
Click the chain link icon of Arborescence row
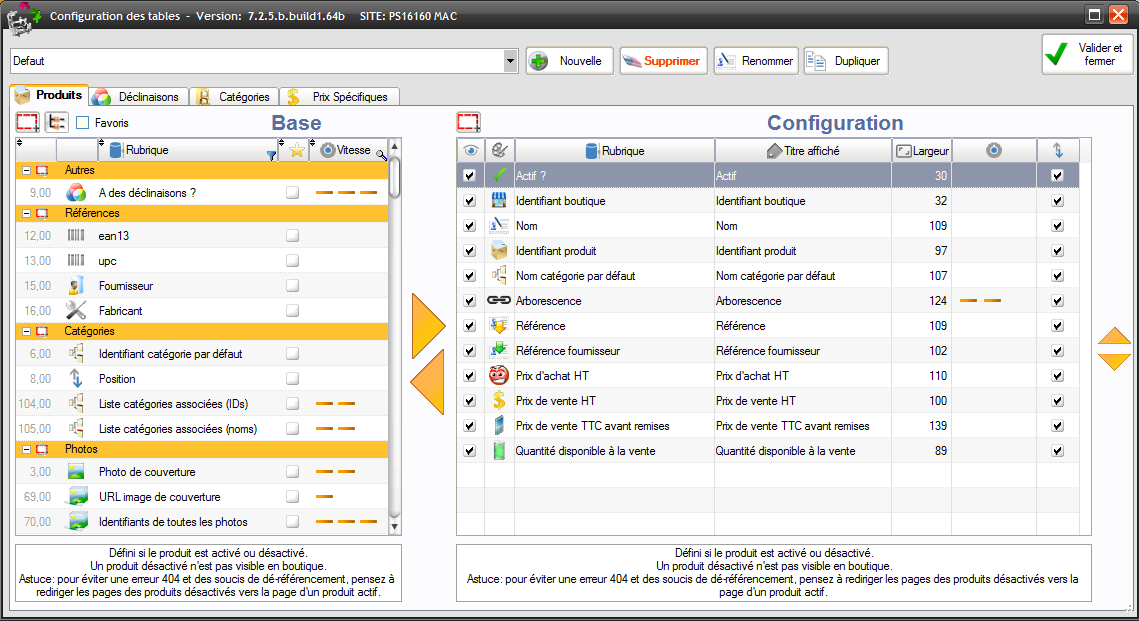pyautogui.click(x=498, y=300)
